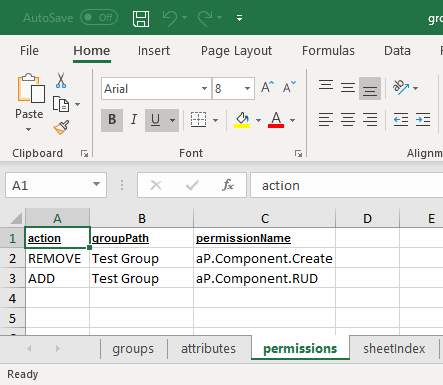Open Insert Function fx dialog

[228, 185]
